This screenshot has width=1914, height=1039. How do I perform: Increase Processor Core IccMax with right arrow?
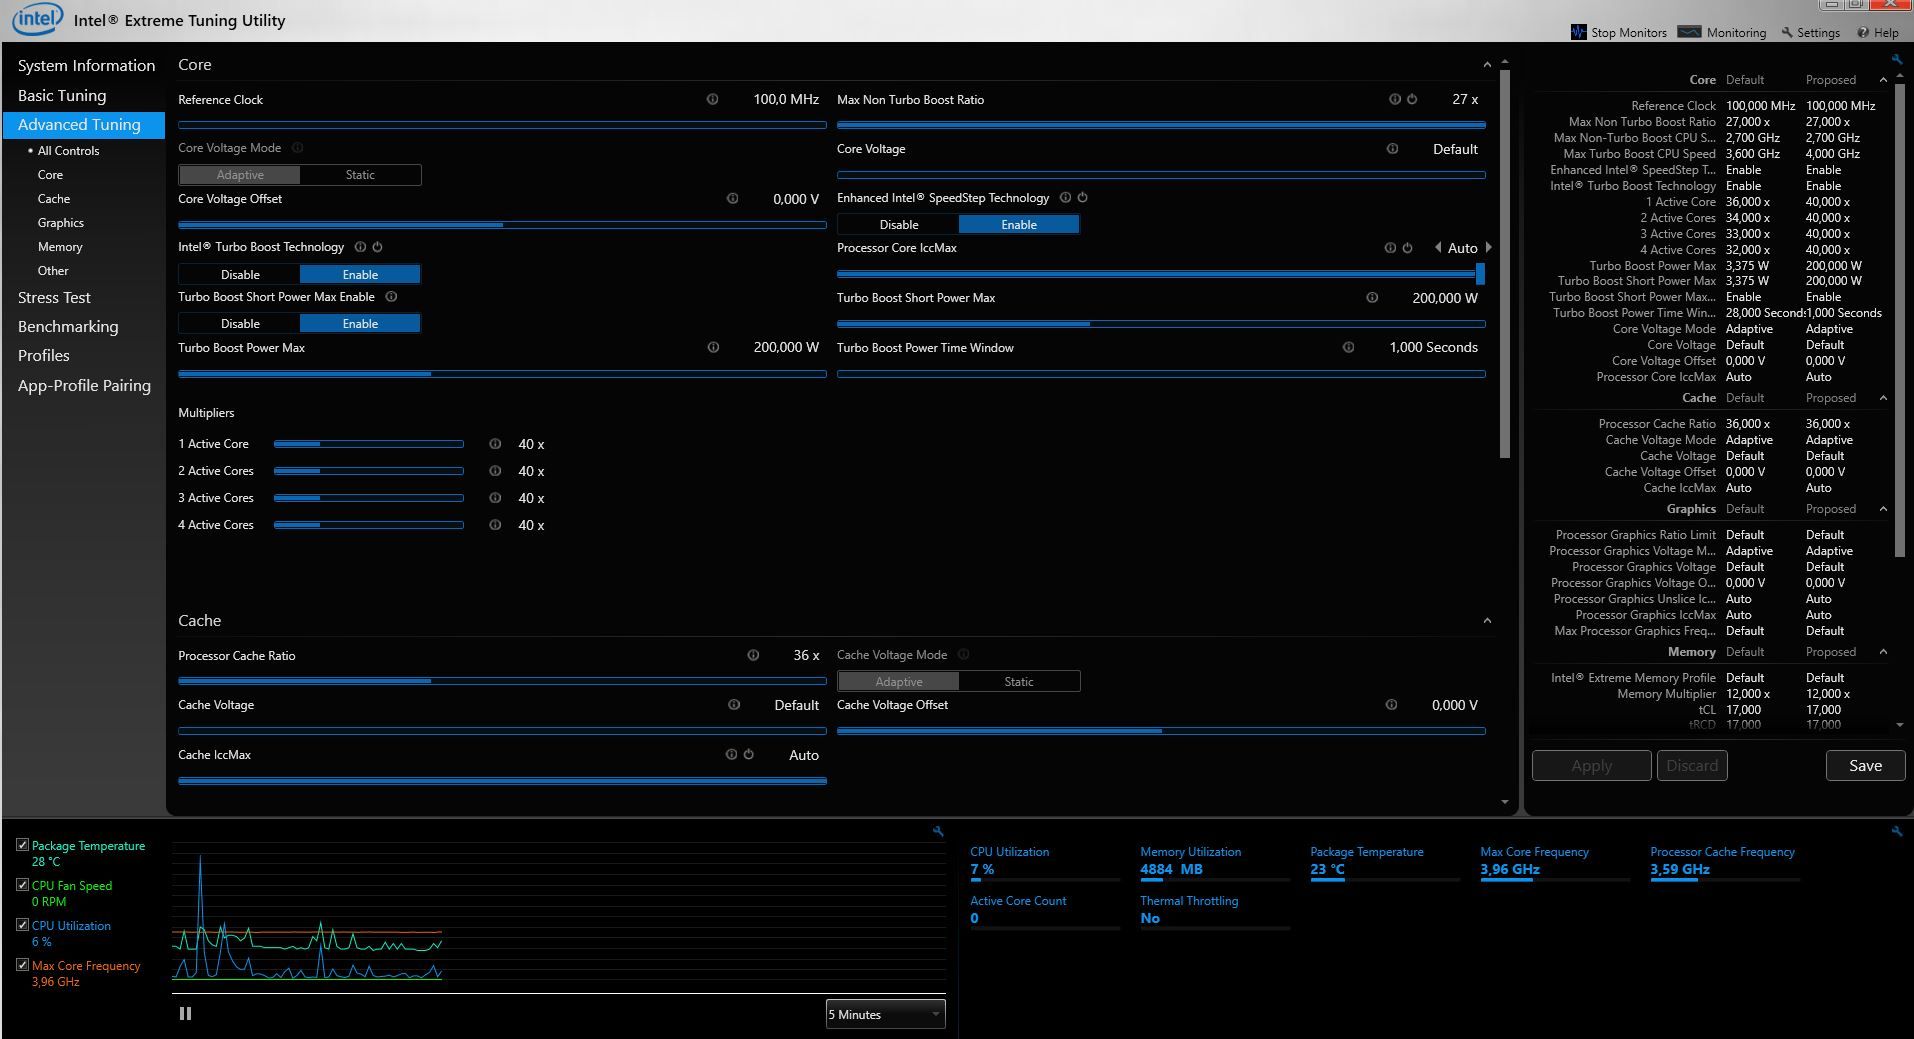point(1489,247)
